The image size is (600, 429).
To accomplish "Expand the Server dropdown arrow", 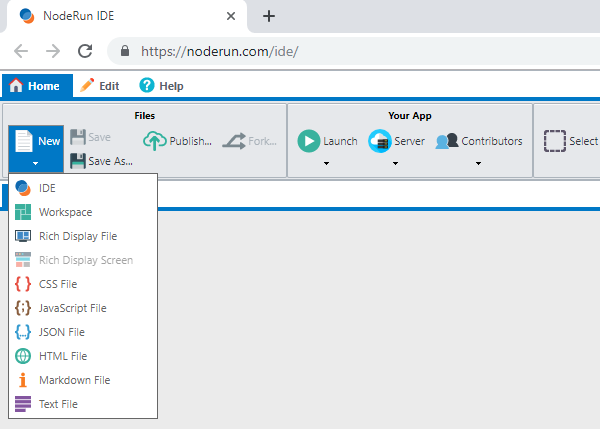I will tap(396, 163).
